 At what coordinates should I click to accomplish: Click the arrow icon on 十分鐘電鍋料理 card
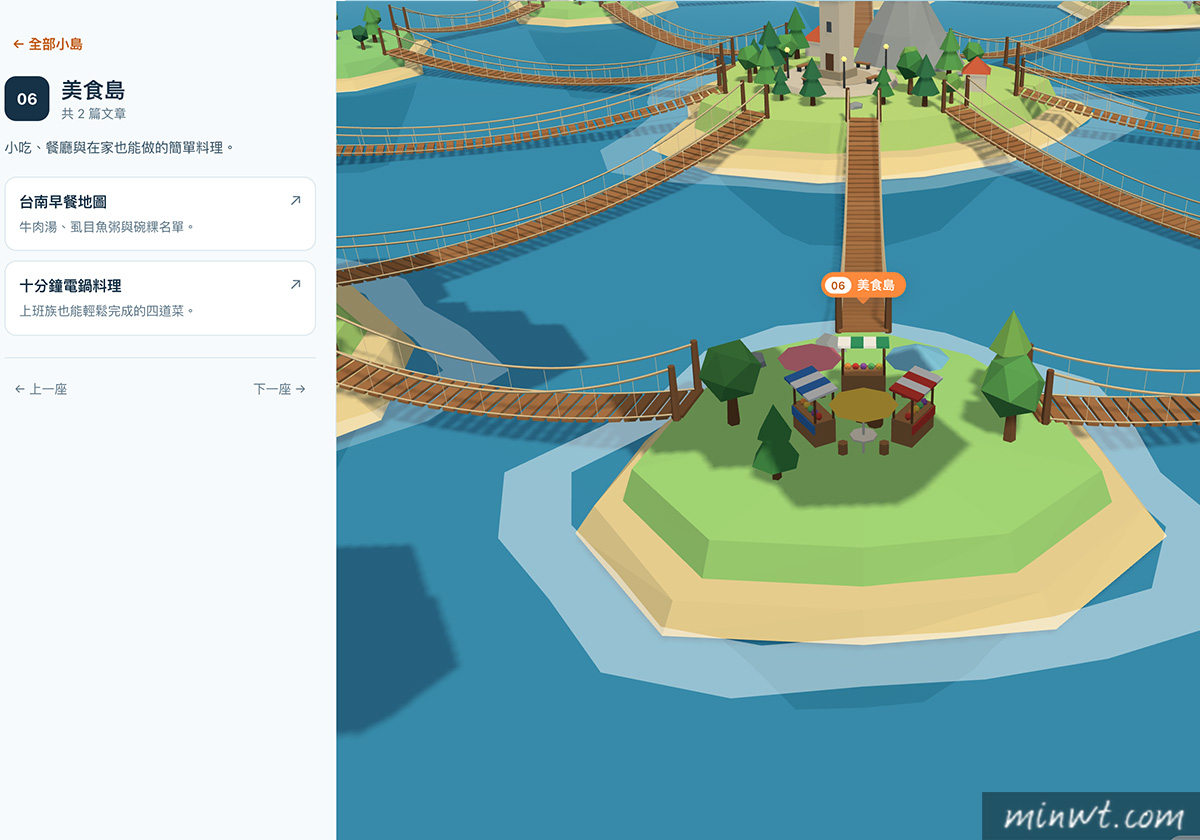pyautogui.click(x=295, y=285)
